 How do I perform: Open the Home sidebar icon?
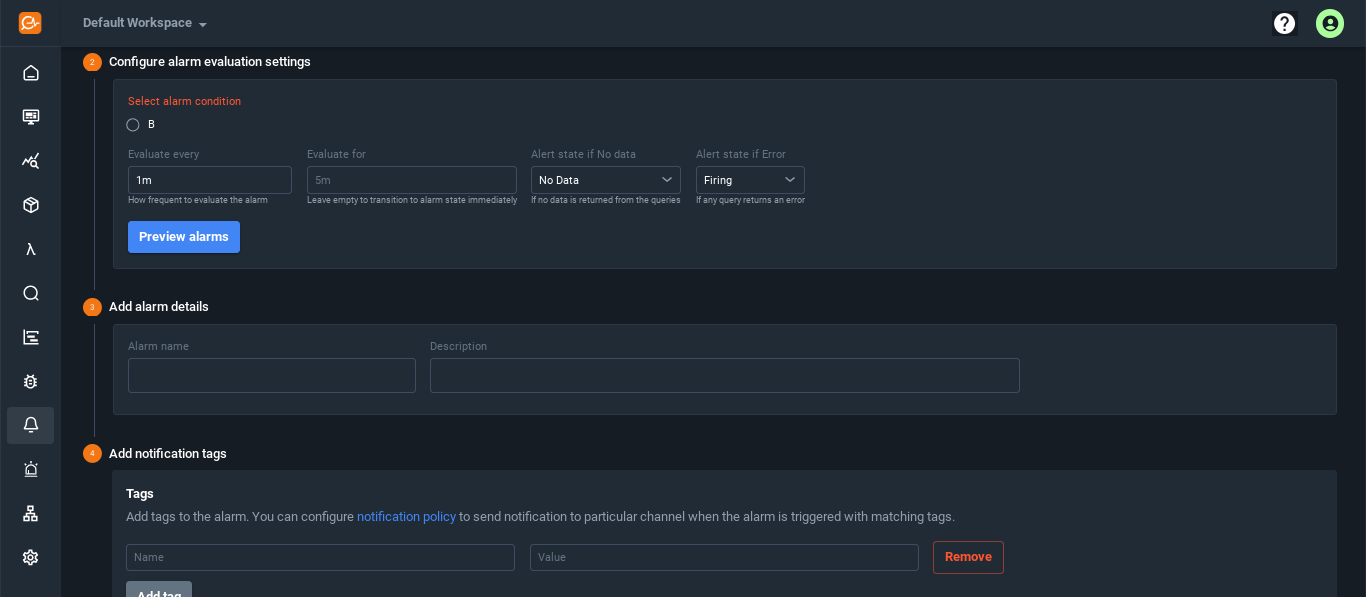coord(30,72)
